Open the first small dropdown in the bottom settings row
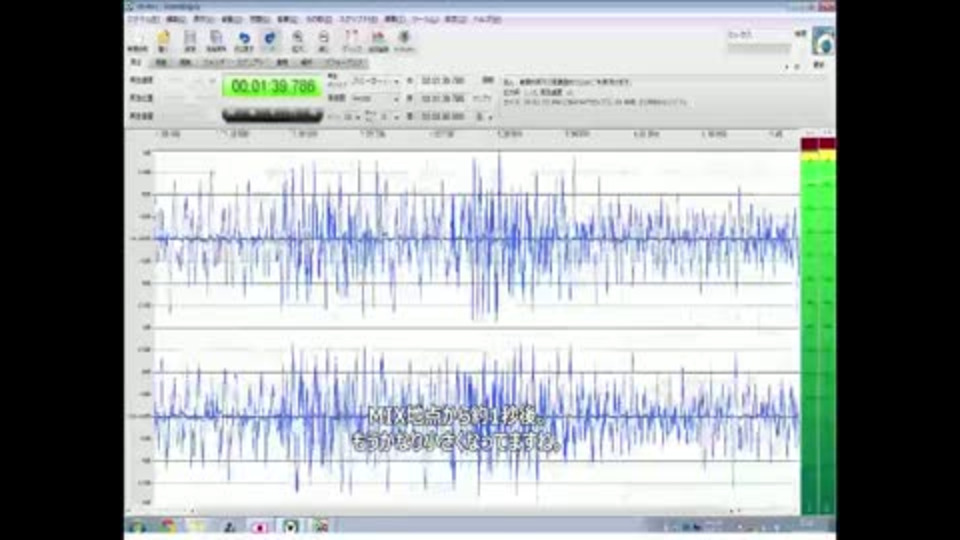Viewport: 960px width, 540px height. 351,116
